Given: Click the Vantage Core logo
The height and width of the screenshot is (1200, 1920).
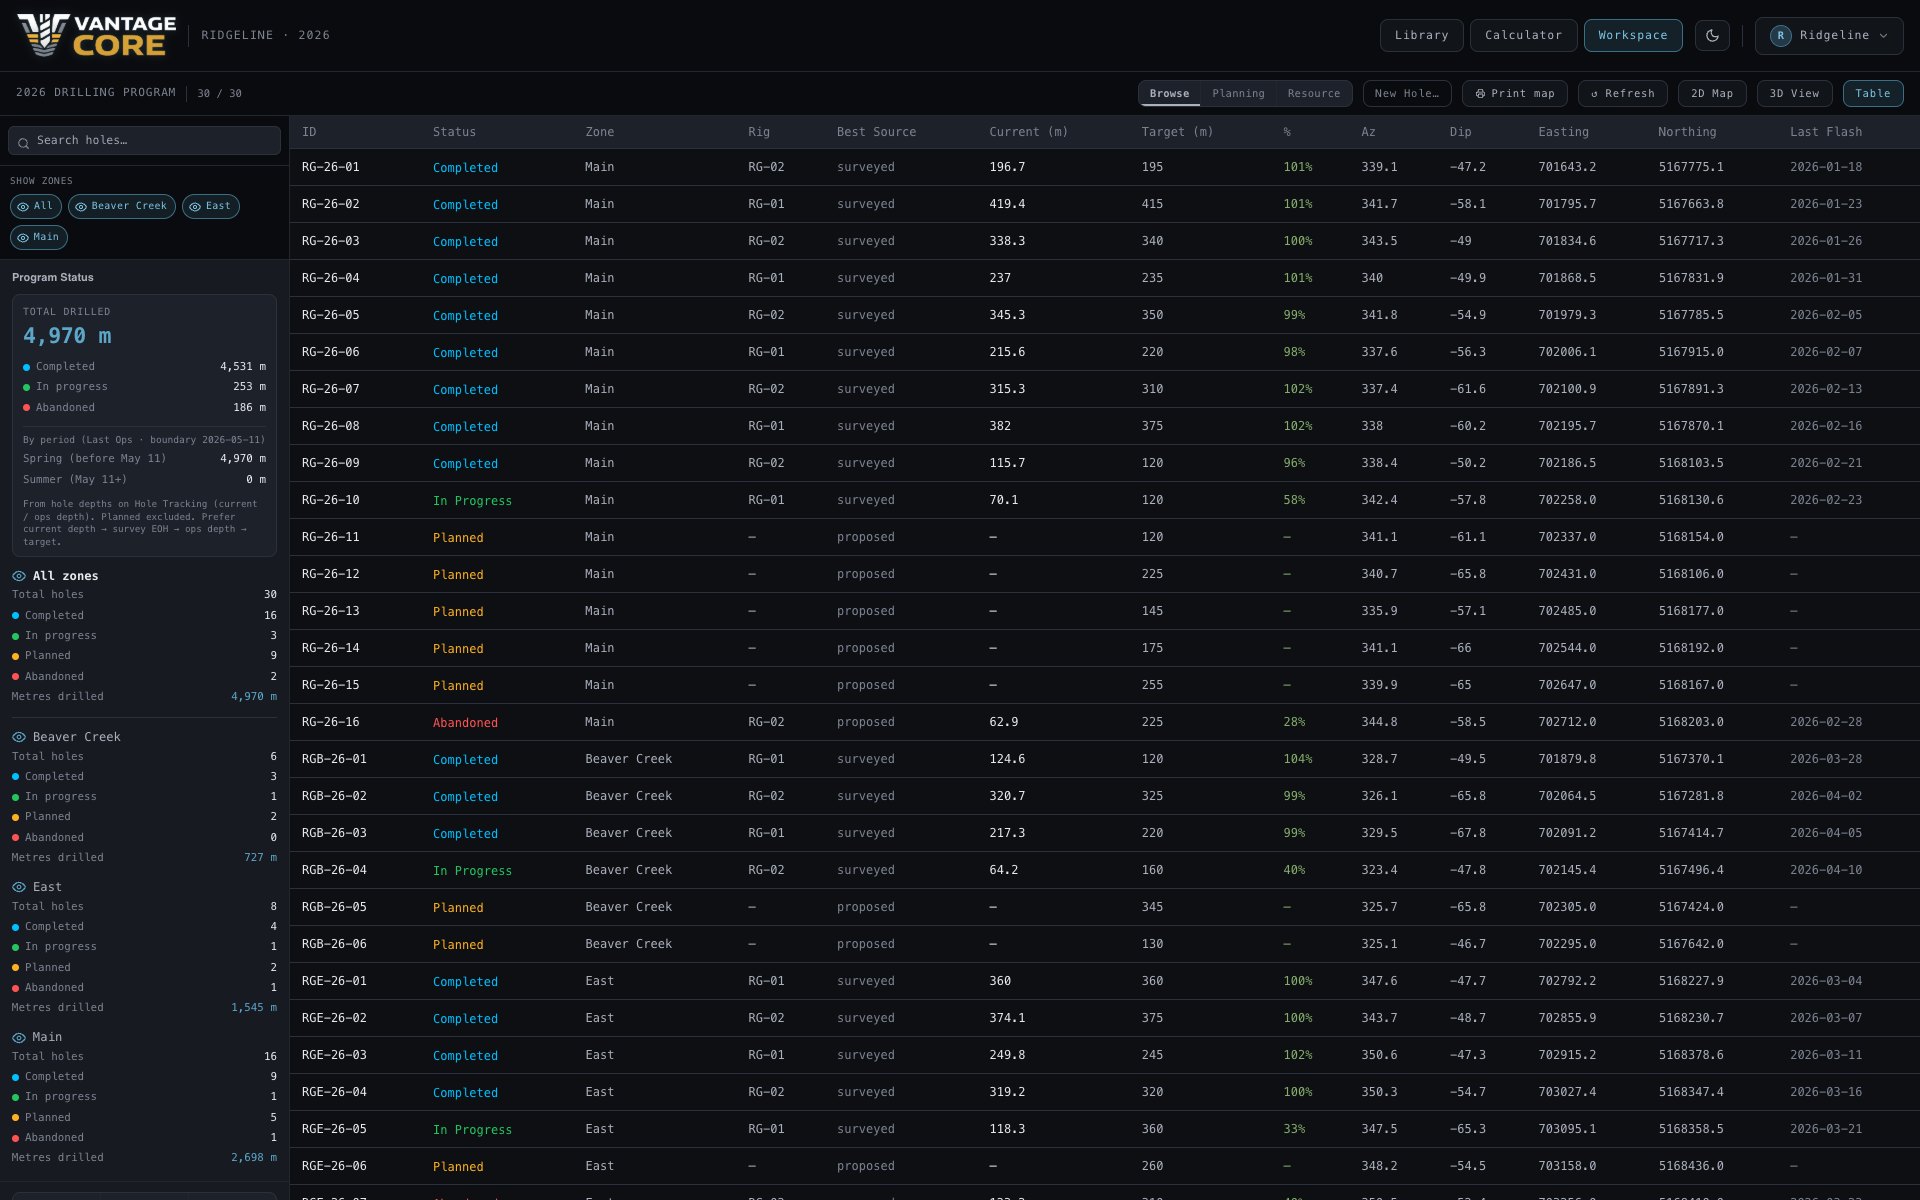Looking at the screenshot, I should [97, 35].
